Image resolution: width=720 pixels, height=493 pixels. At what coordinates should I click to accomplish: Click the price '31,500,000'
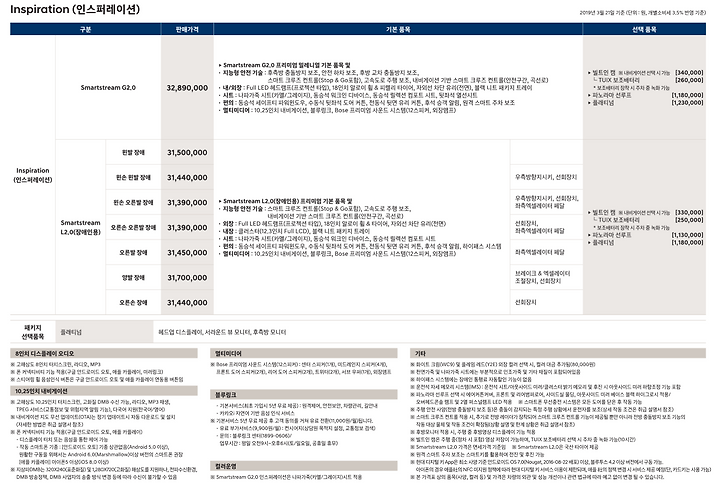click(187, 152)
